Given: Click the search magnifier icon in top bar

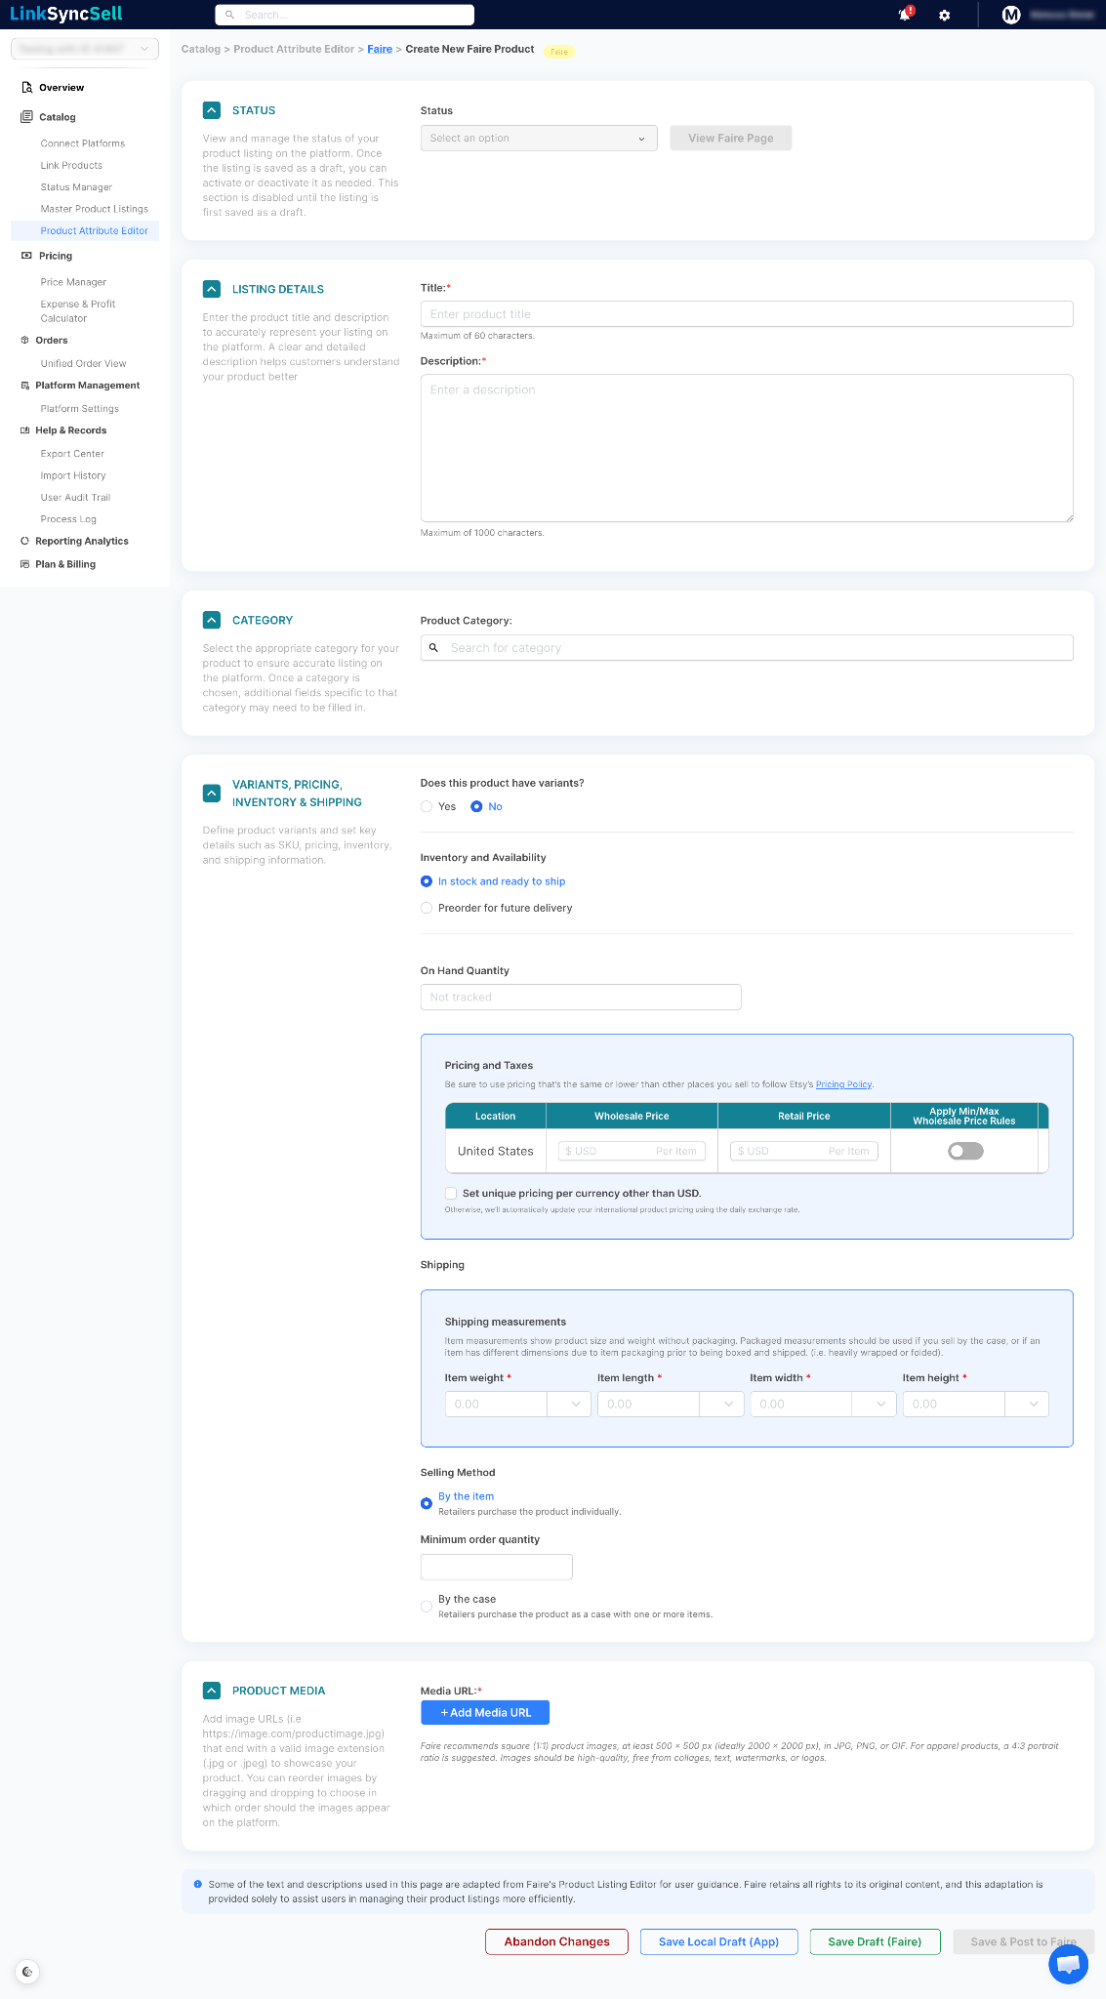Looking at the screenshot, I should click(x=230, y=15).
